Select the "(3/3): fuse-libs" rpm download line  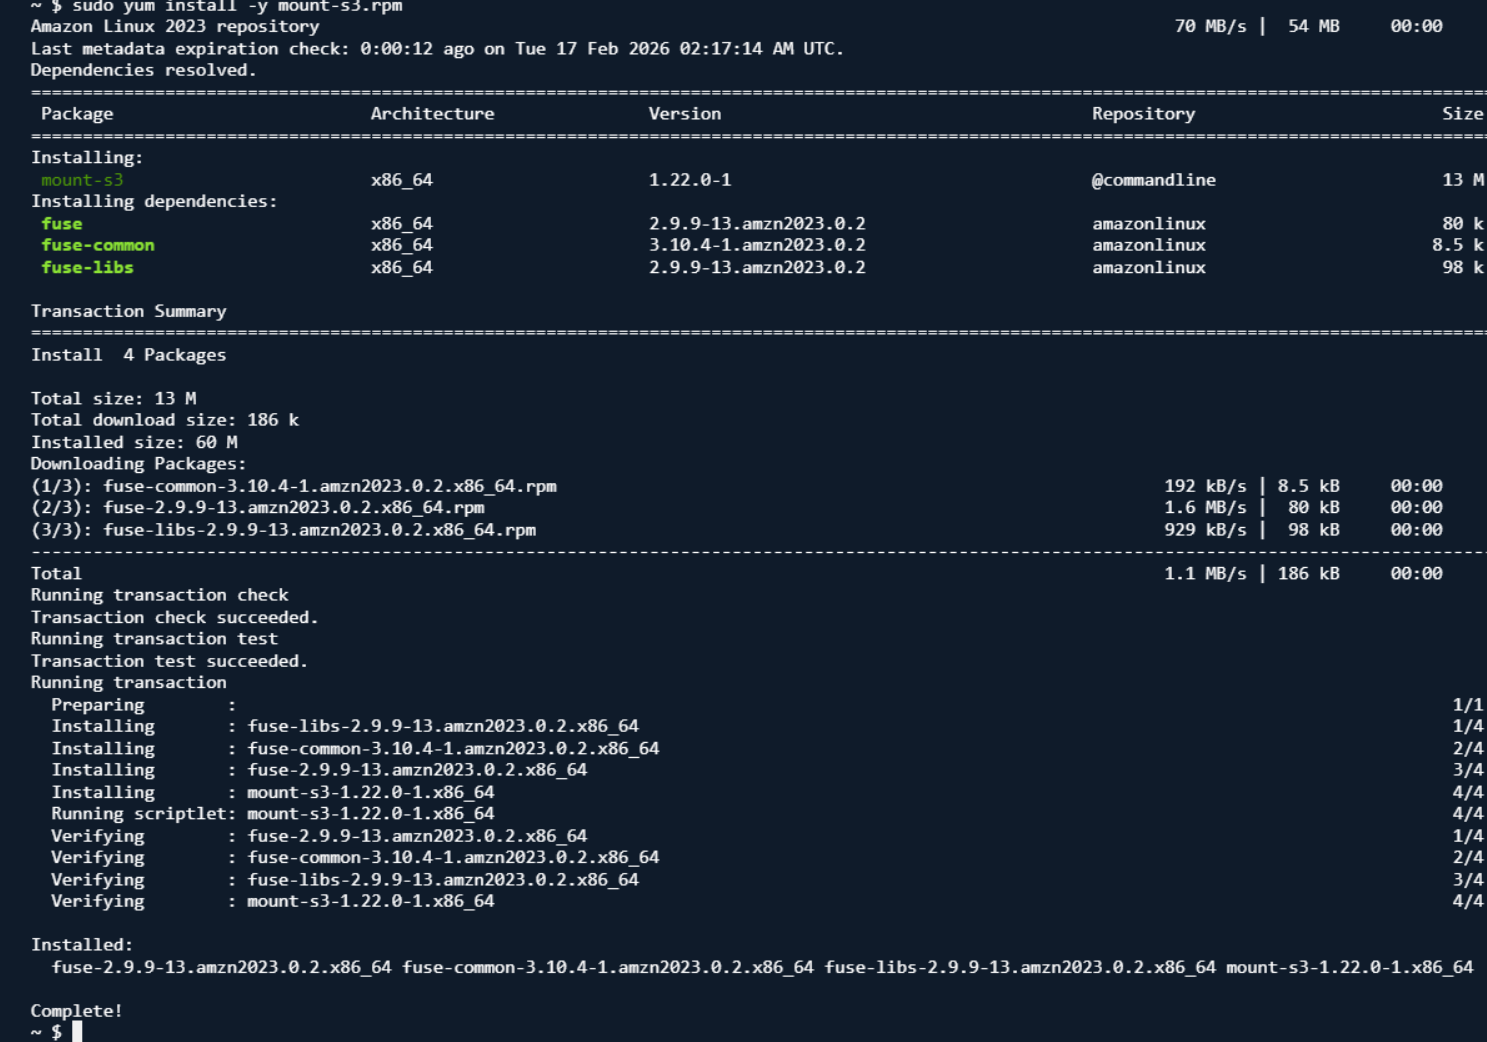[284, 530]
